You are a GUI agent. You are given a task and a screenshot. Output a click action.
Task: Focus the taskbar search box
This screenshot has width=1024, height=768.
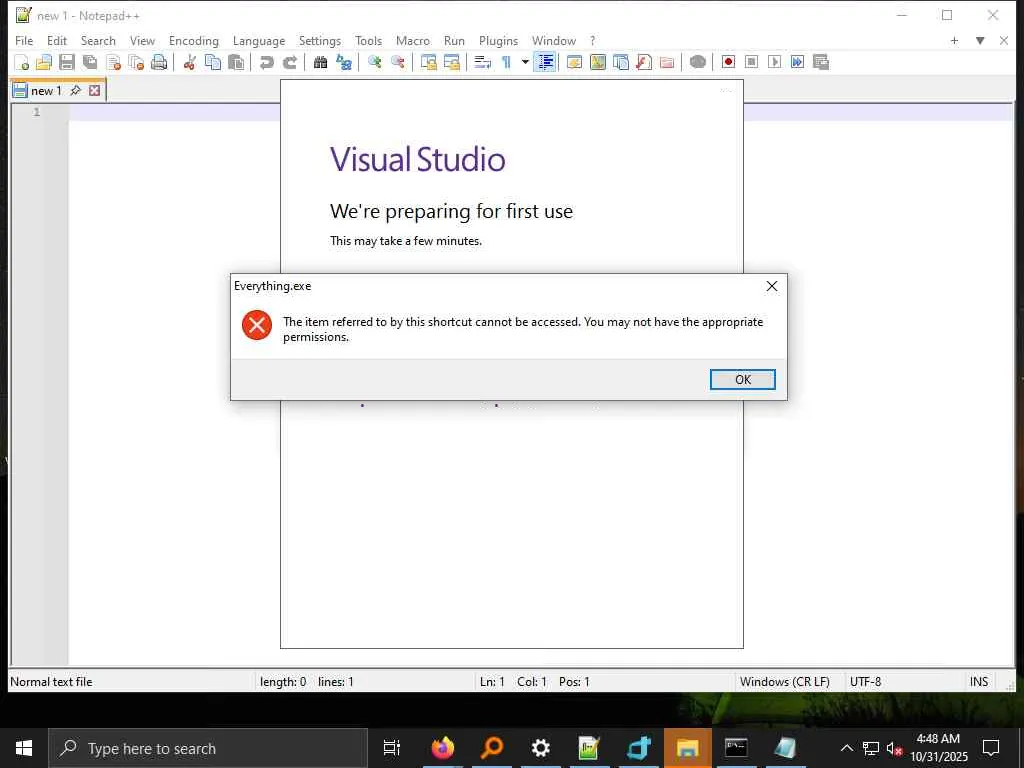click(x=208, y=748)
